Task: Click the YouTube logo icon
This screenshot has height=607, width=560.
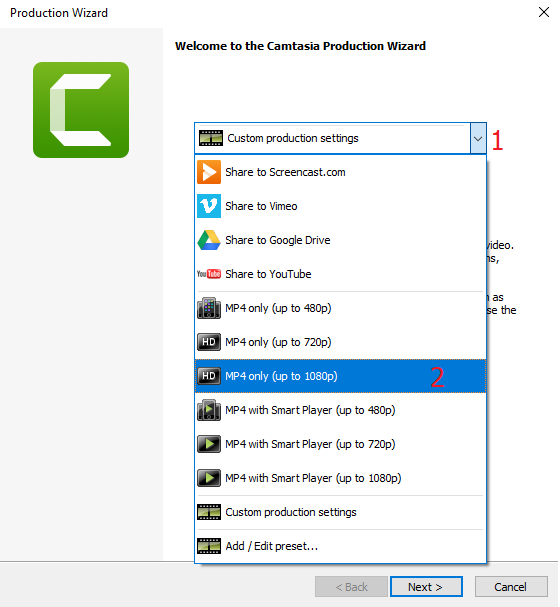Action: pos(209,274)
